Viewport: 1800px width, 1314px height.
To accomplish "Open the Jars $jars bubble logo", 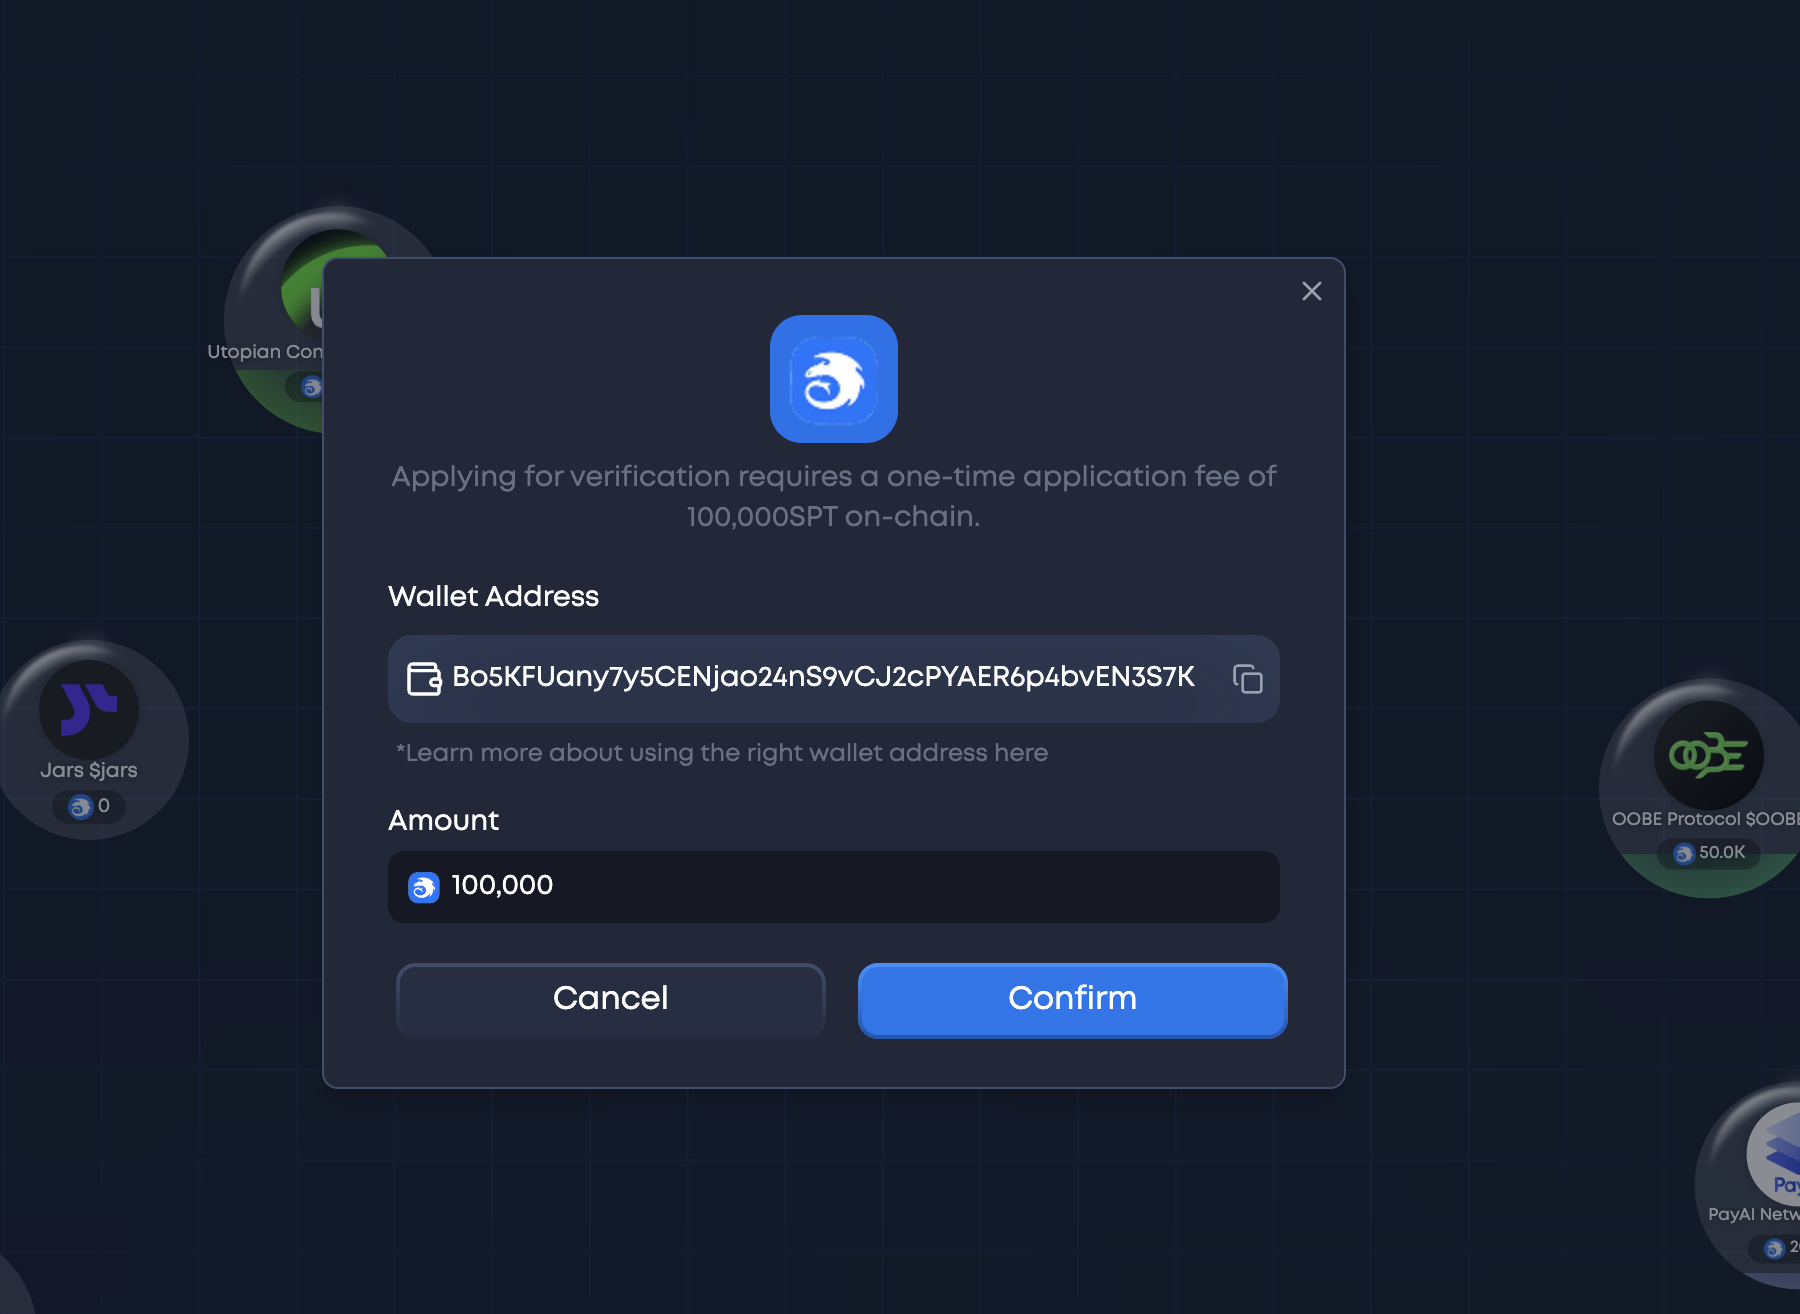I will (x=89, y=709).
